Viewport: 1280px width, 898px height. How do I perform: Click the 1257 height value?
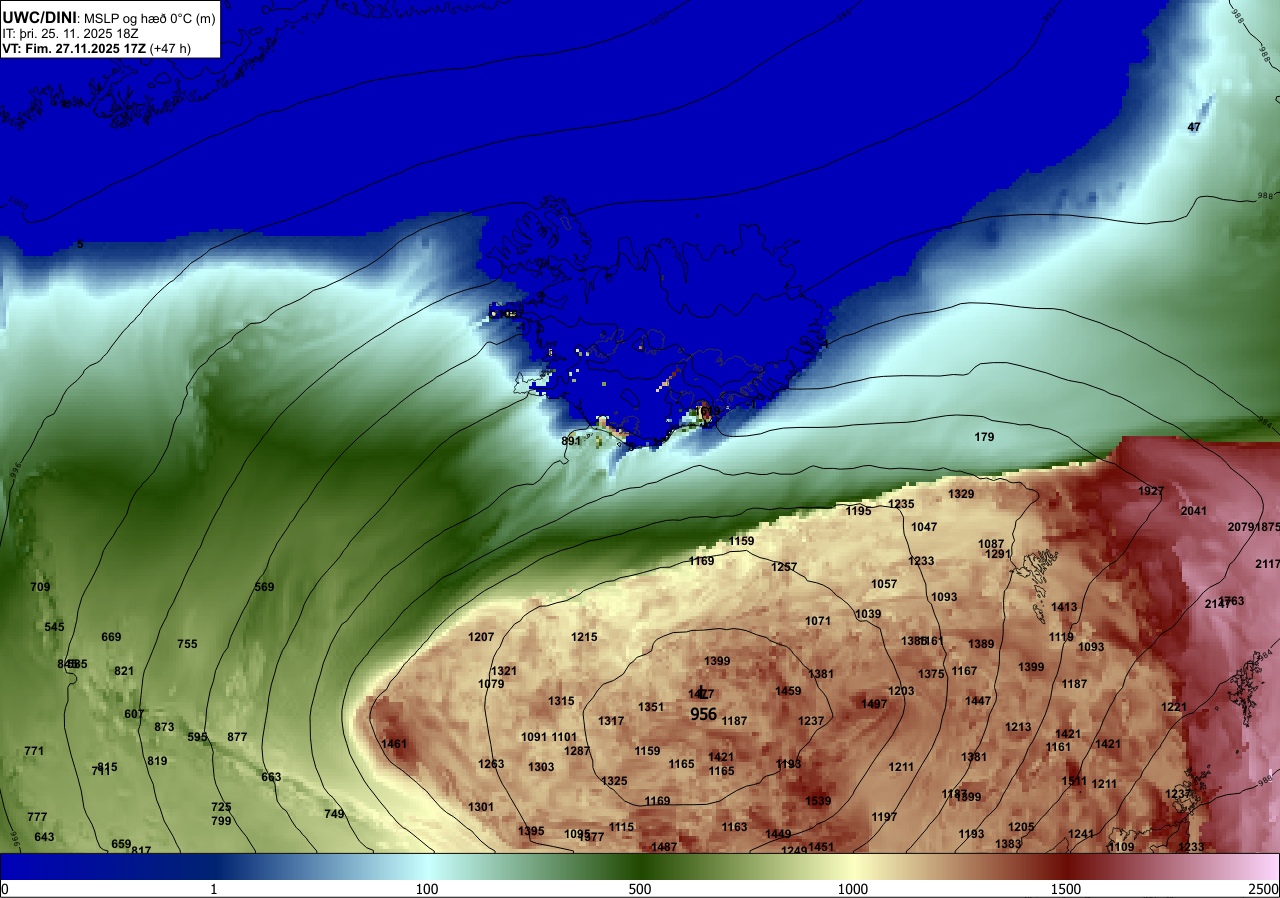784,567
